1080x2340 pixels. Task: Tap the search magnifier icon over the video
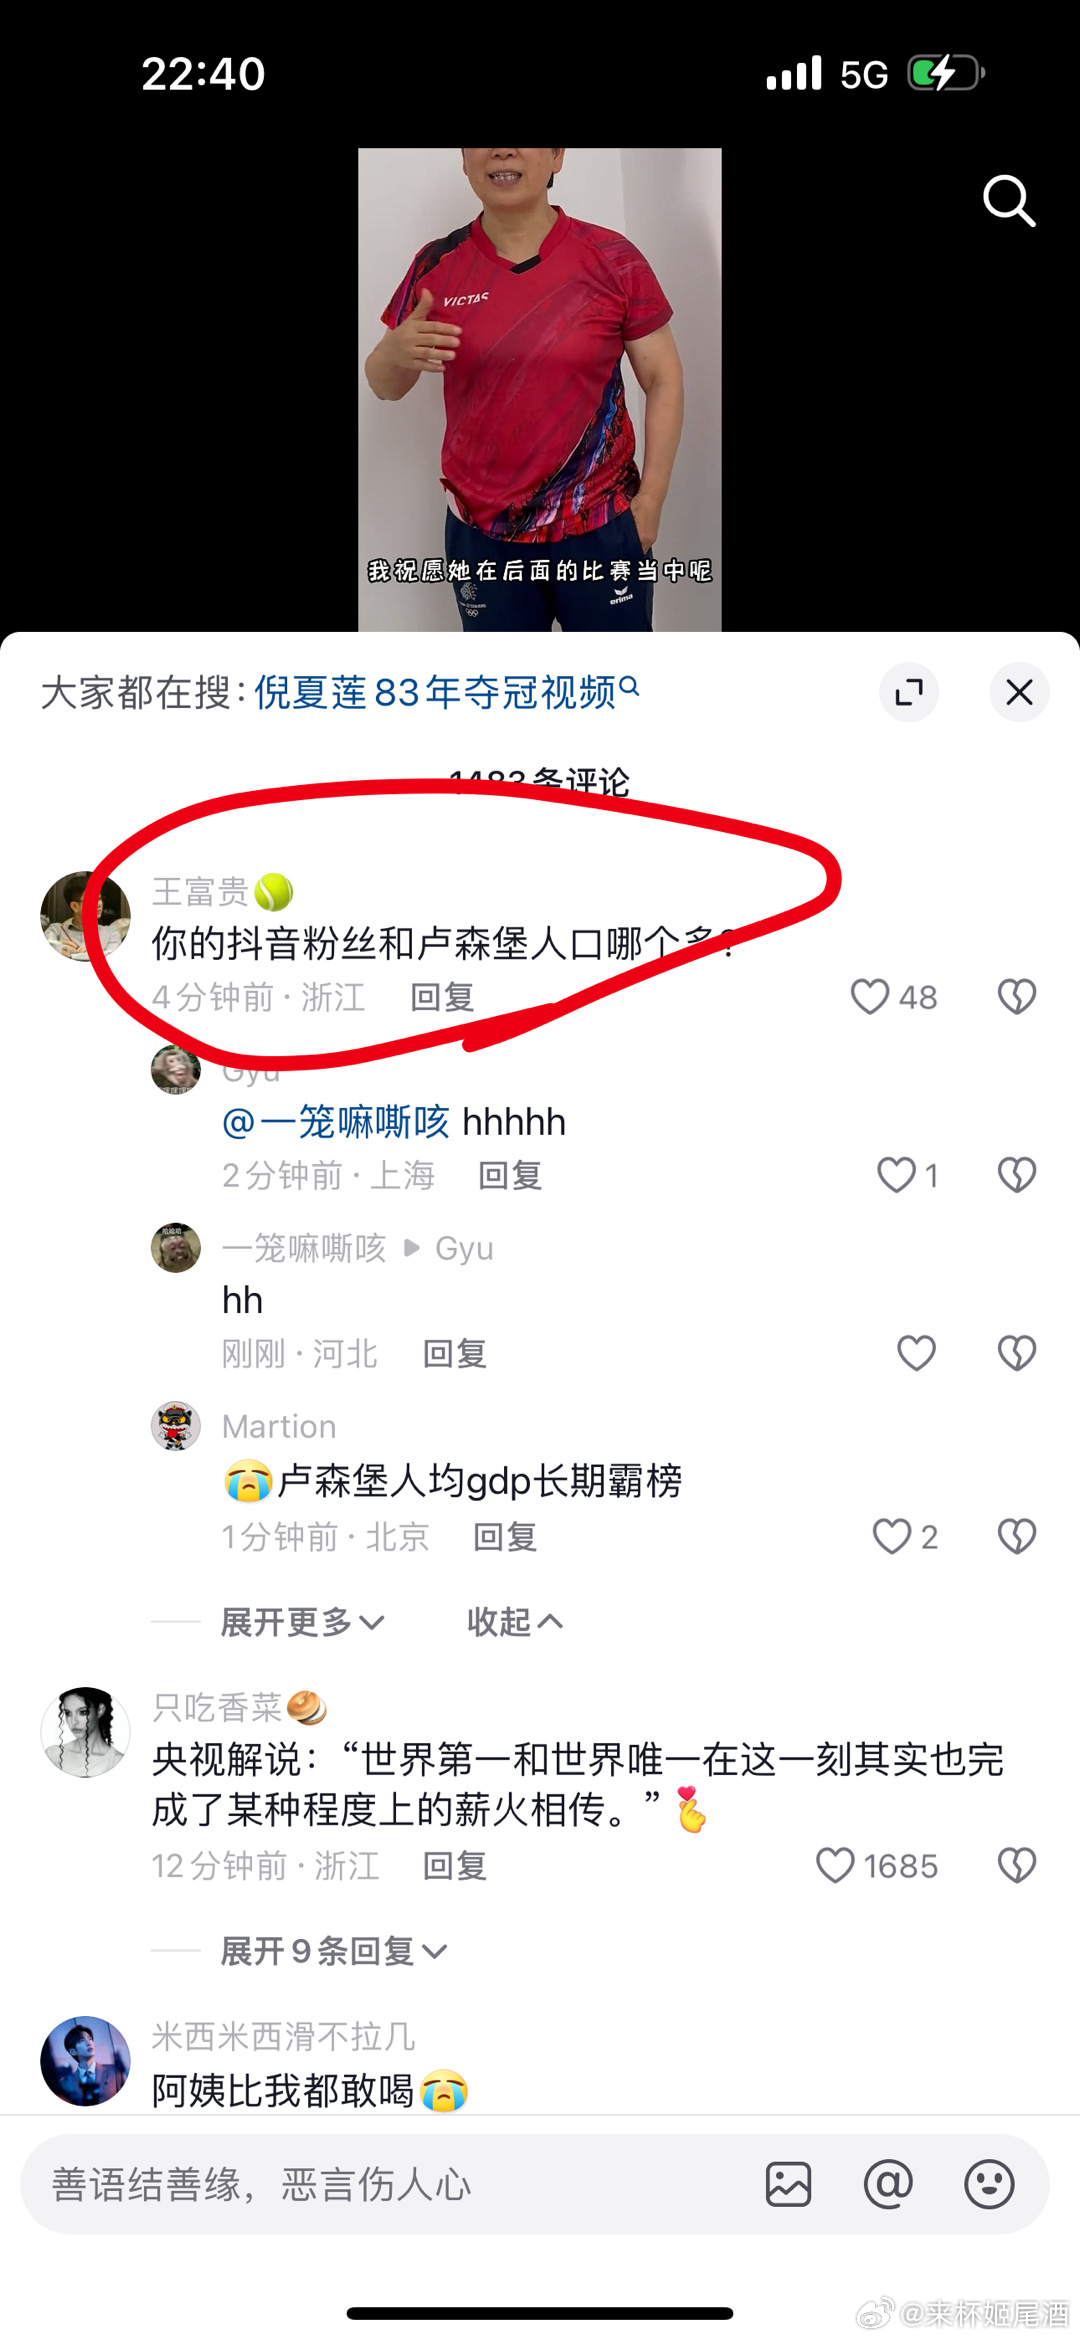coord(1008,201)
